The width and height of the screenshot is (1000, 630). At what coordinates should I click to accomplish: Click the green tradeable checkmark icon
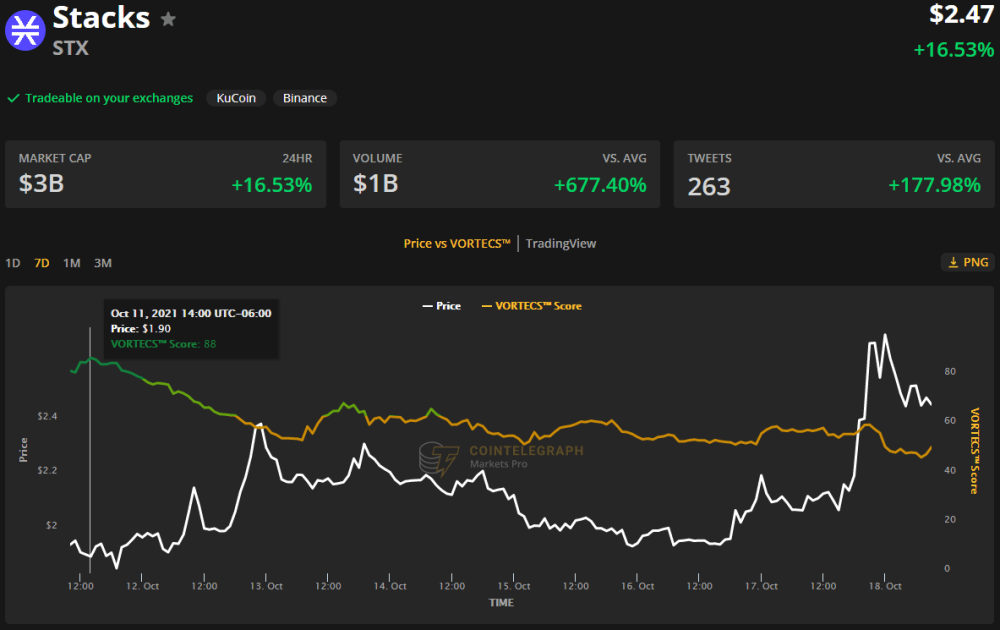pyautogui.click(x=13, y=98)
